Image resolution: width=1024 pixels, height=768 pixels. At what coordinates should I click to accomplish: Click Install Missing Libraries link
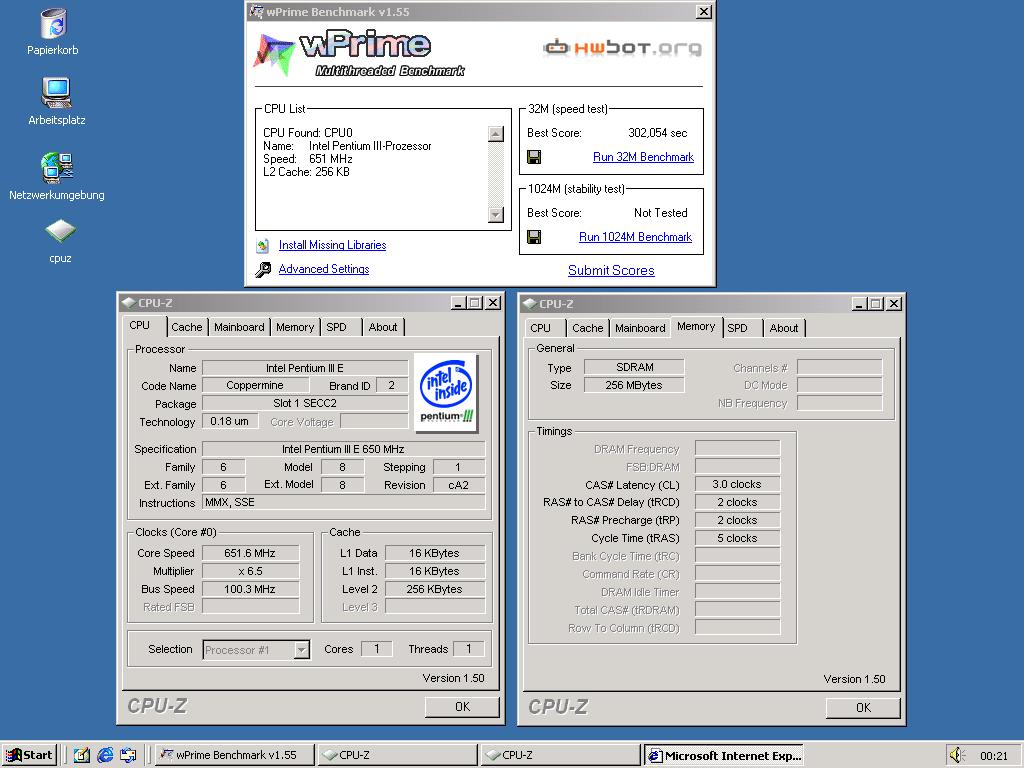tap(332, 245)
